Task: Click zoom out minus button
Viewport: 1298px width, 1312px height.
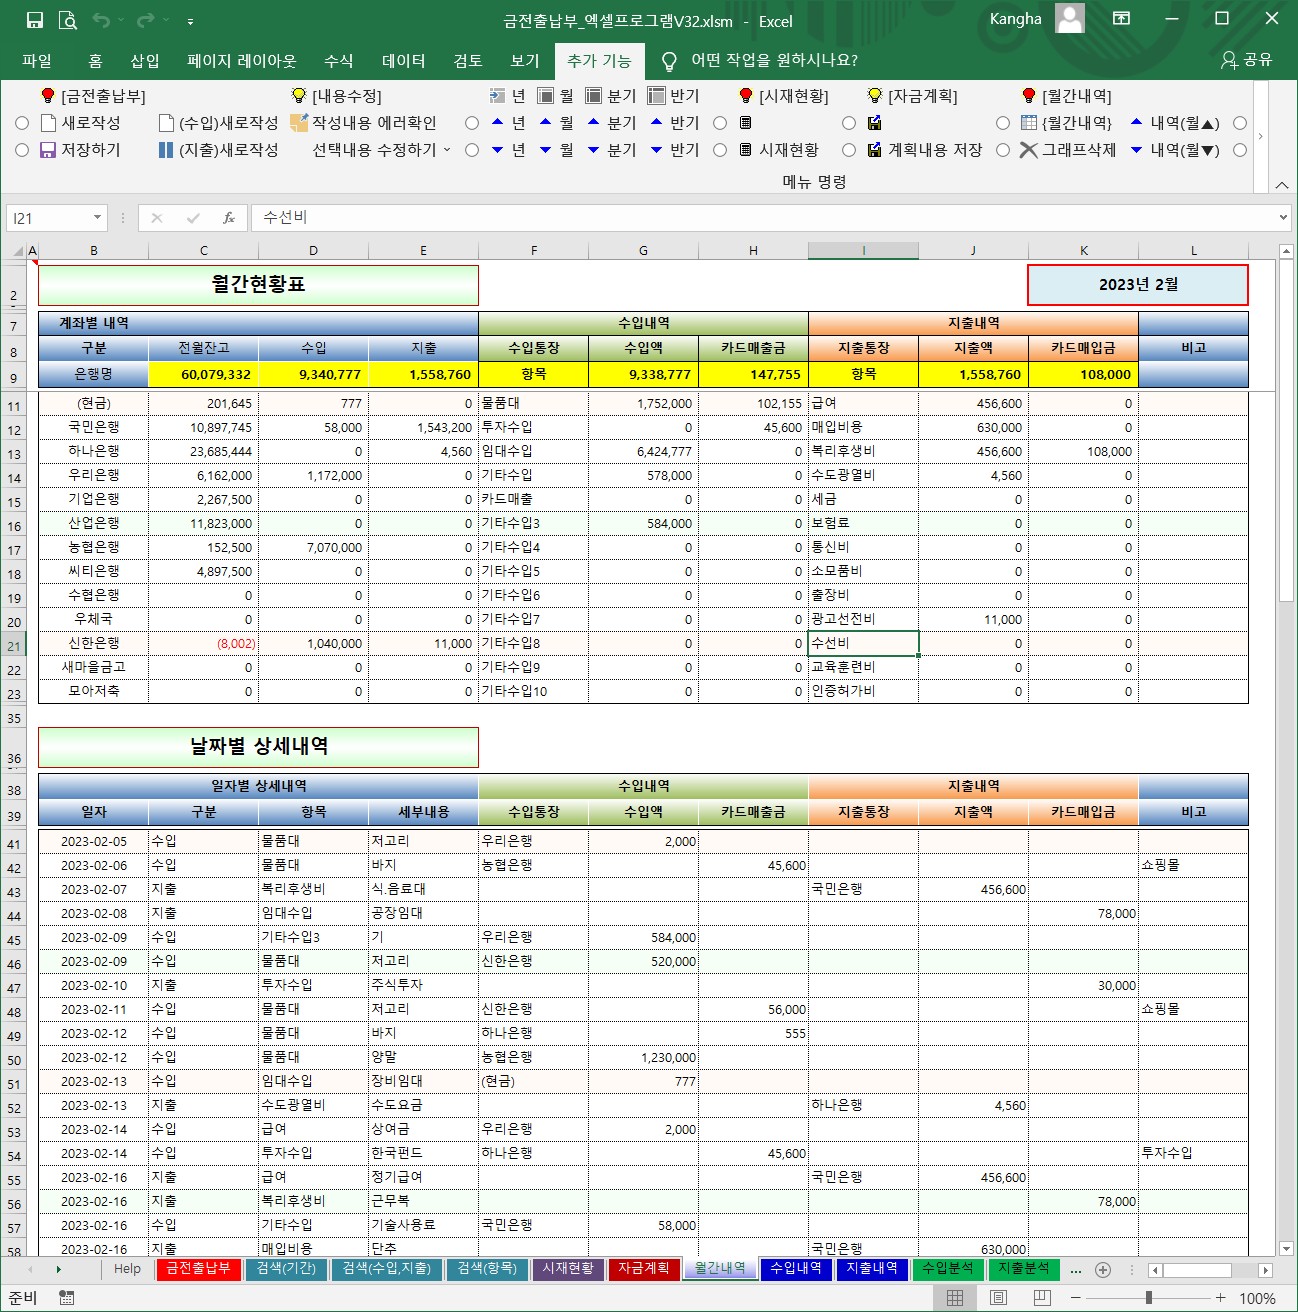Action: [x=1075, y=1298]
